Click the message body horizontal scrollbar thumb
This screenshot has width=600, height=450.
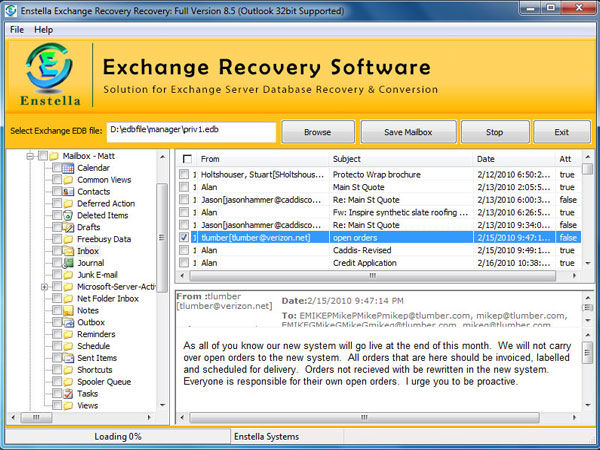[x=364, y=417]
